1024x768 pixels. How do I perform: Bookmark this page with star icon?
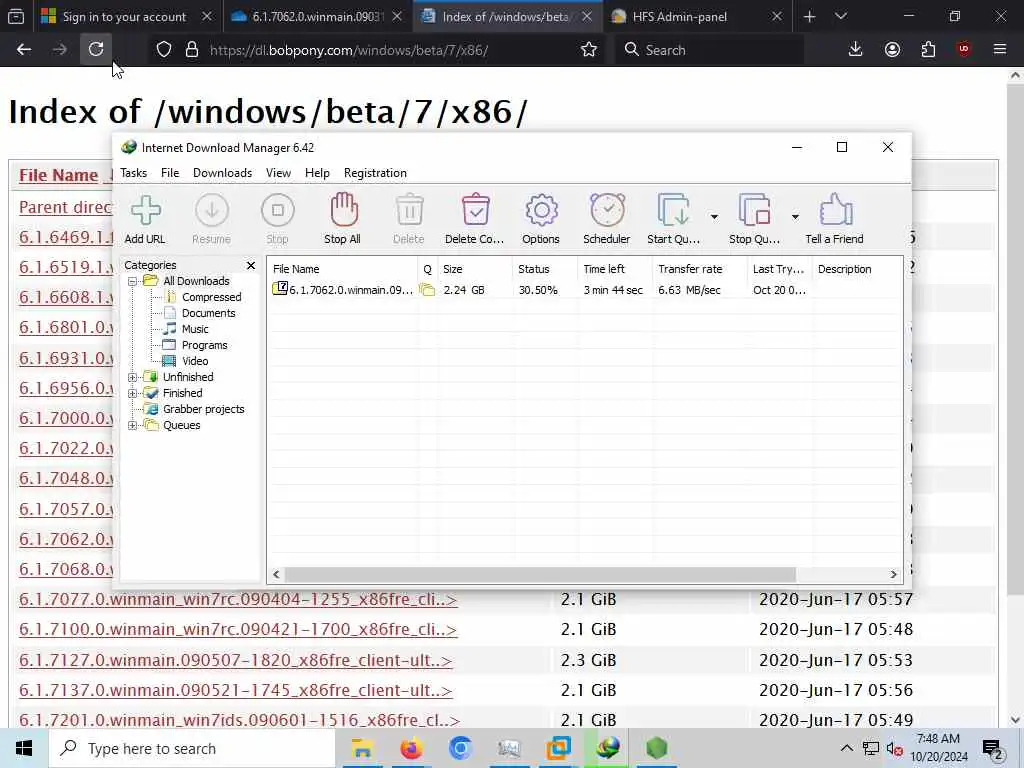(589, 50)
